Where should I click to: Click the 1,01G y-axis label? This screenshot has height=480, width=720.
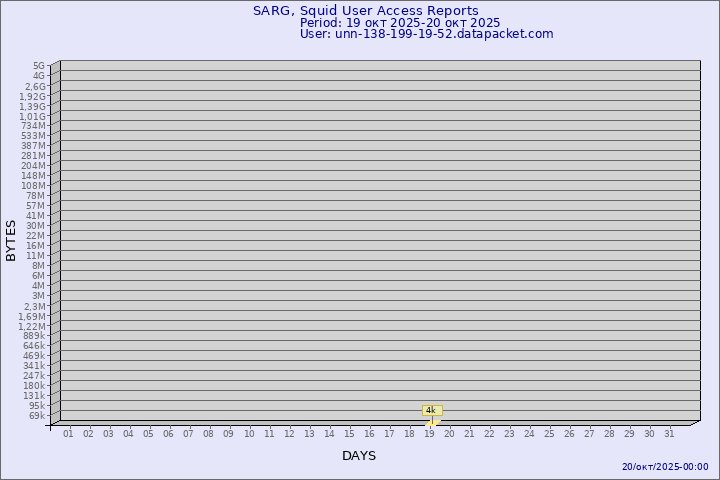pos(33,116)
